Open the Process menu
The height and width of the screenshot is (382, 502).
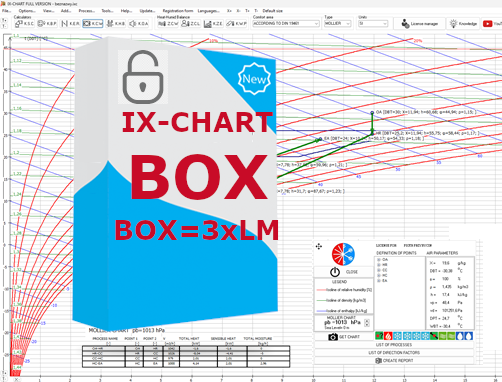87,11
